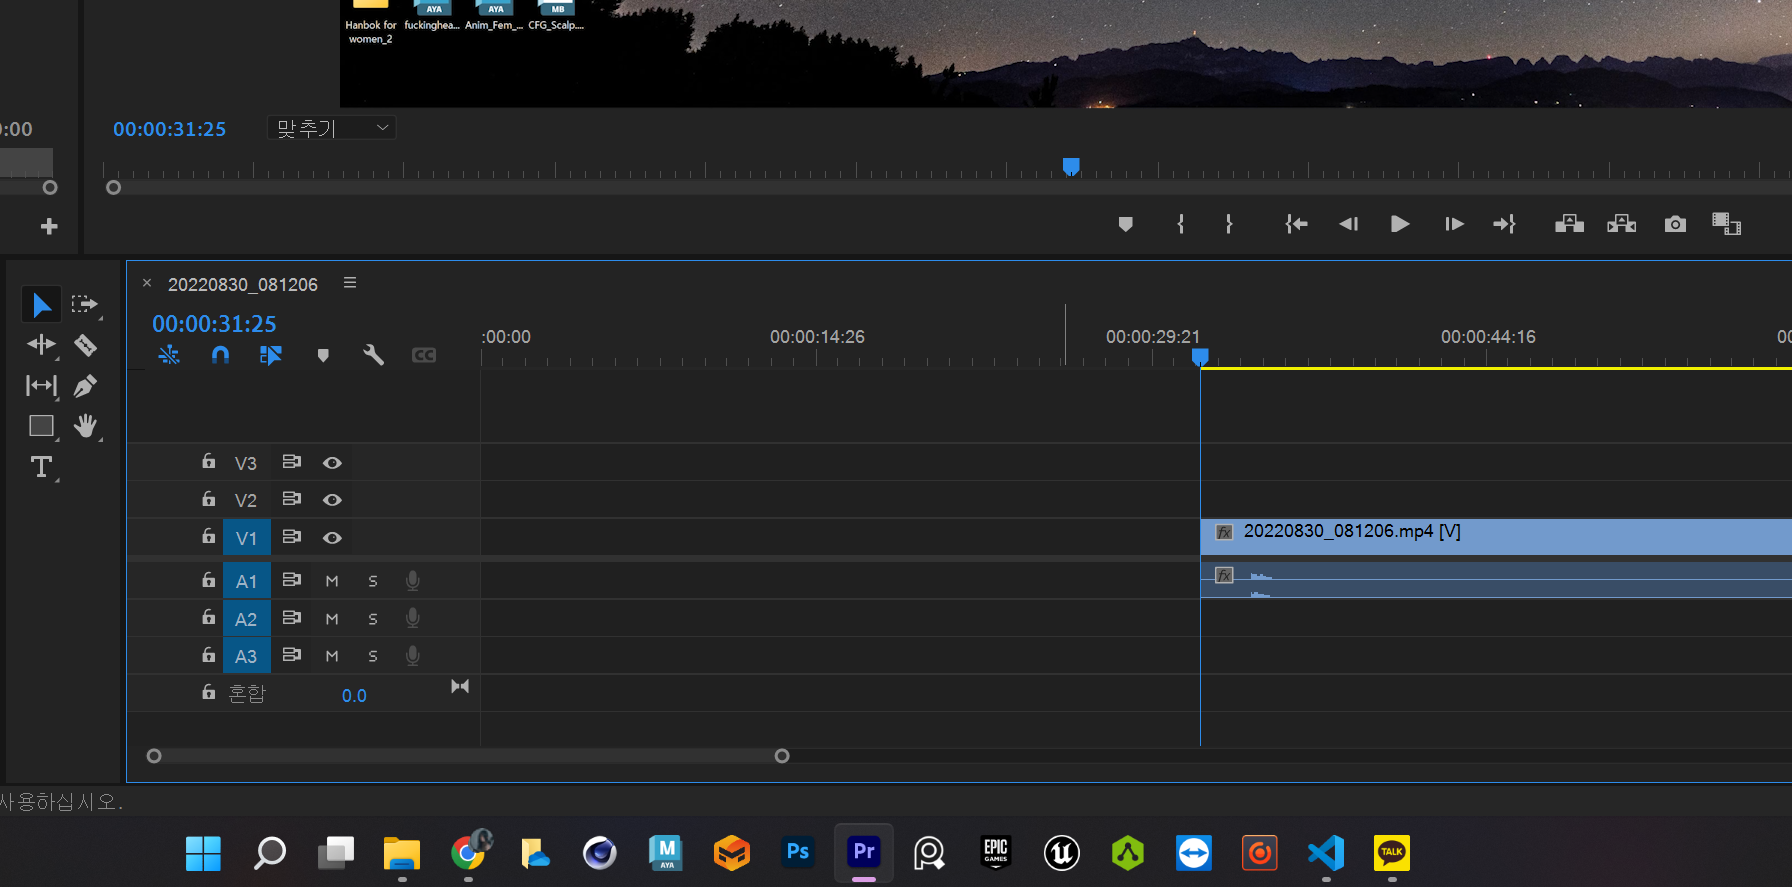The image size is (1792, 887).
Task: Toggle V3 track output eye
Action: [332, 463]
